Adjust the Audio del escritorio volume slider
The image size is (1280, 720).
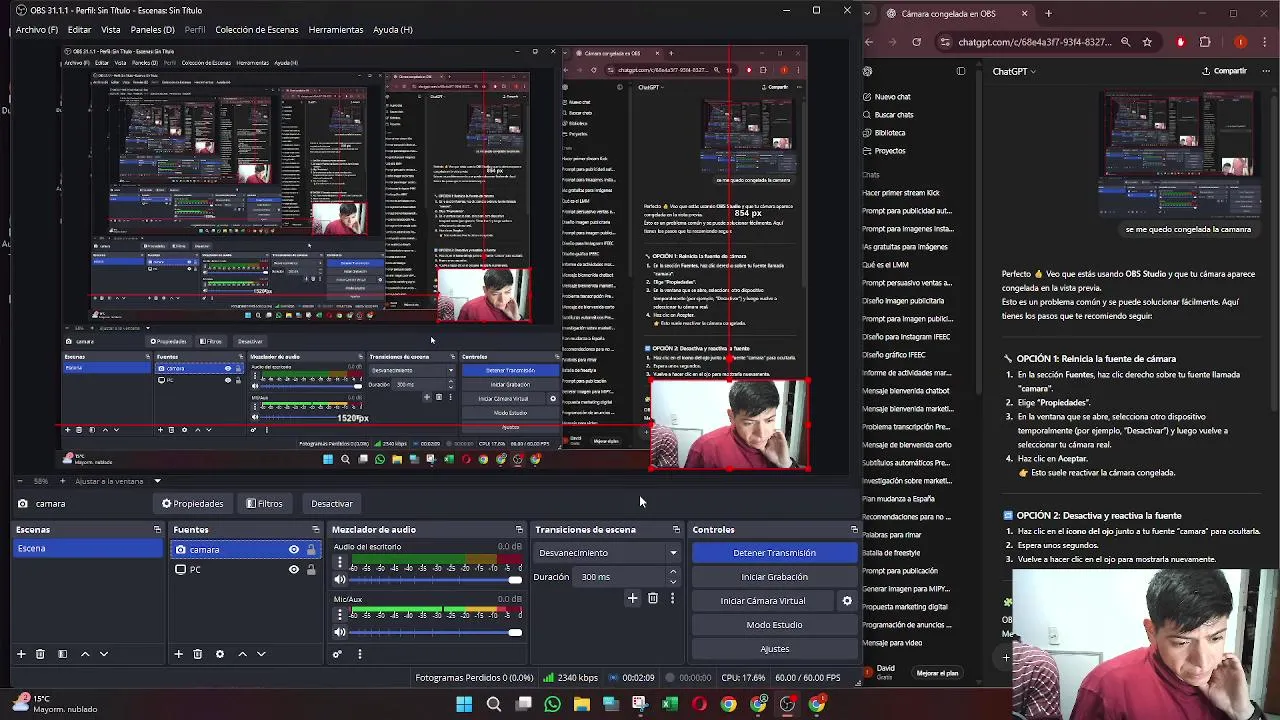[435, 580]
